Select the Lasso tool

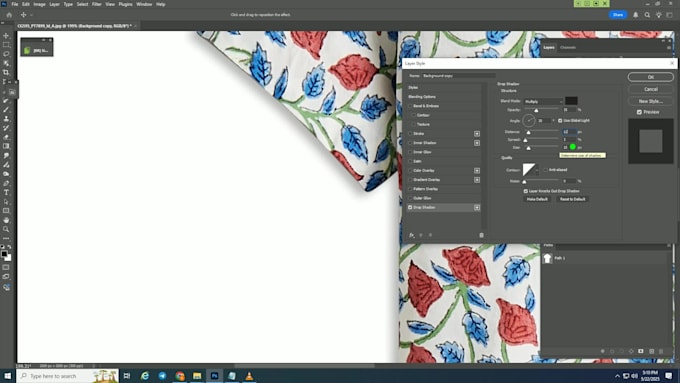[6, 54]
